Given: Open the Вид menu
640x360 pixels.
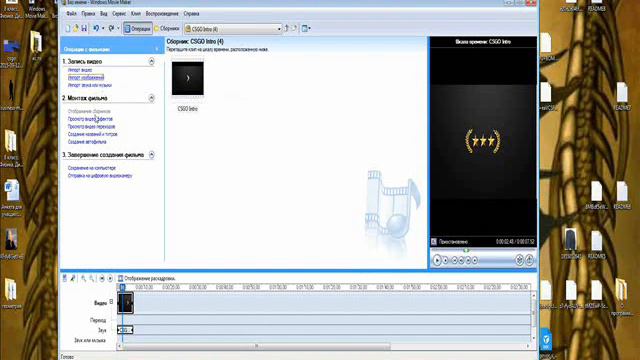Looking at the screenshot, I should pyautogui.click(x=104, y=14).
